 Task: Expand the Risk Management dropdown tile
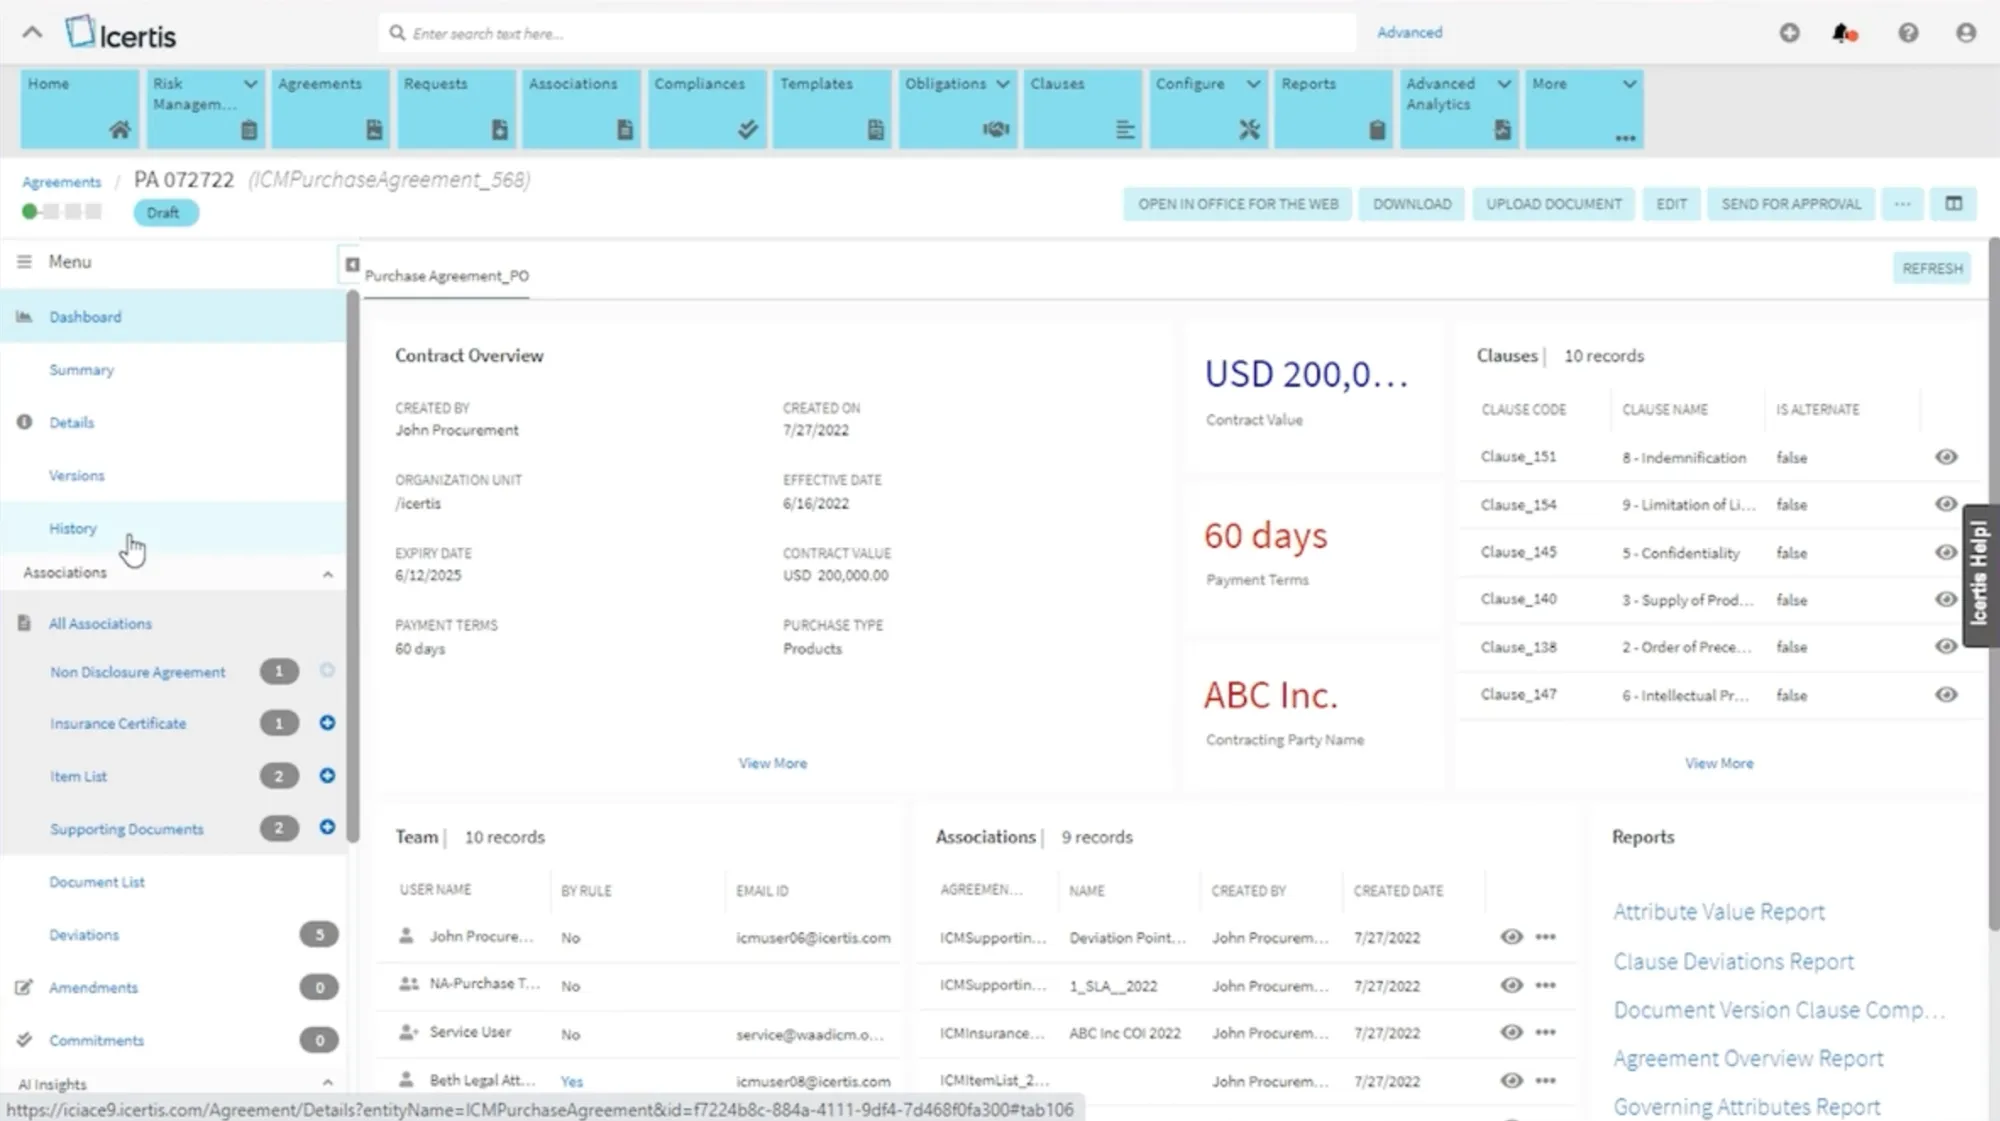[250, 84]
